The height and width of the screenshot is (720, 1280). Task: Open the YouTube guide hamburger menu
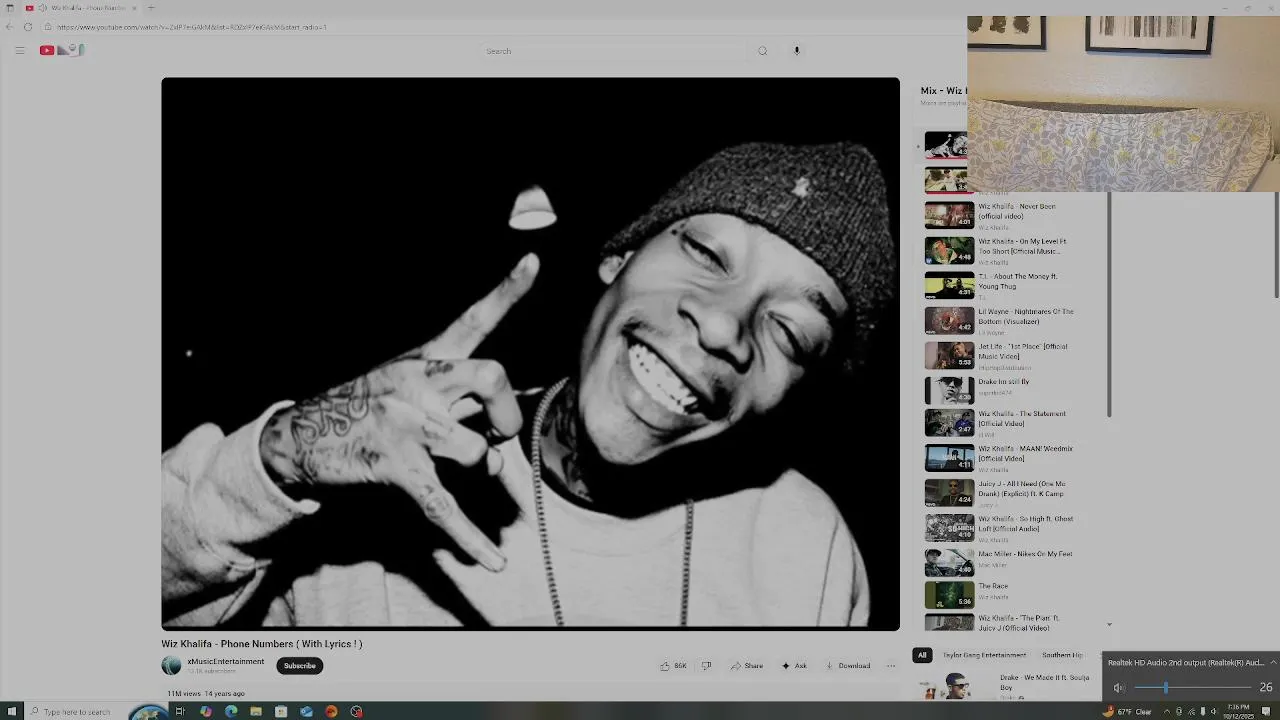pos(19,50)
